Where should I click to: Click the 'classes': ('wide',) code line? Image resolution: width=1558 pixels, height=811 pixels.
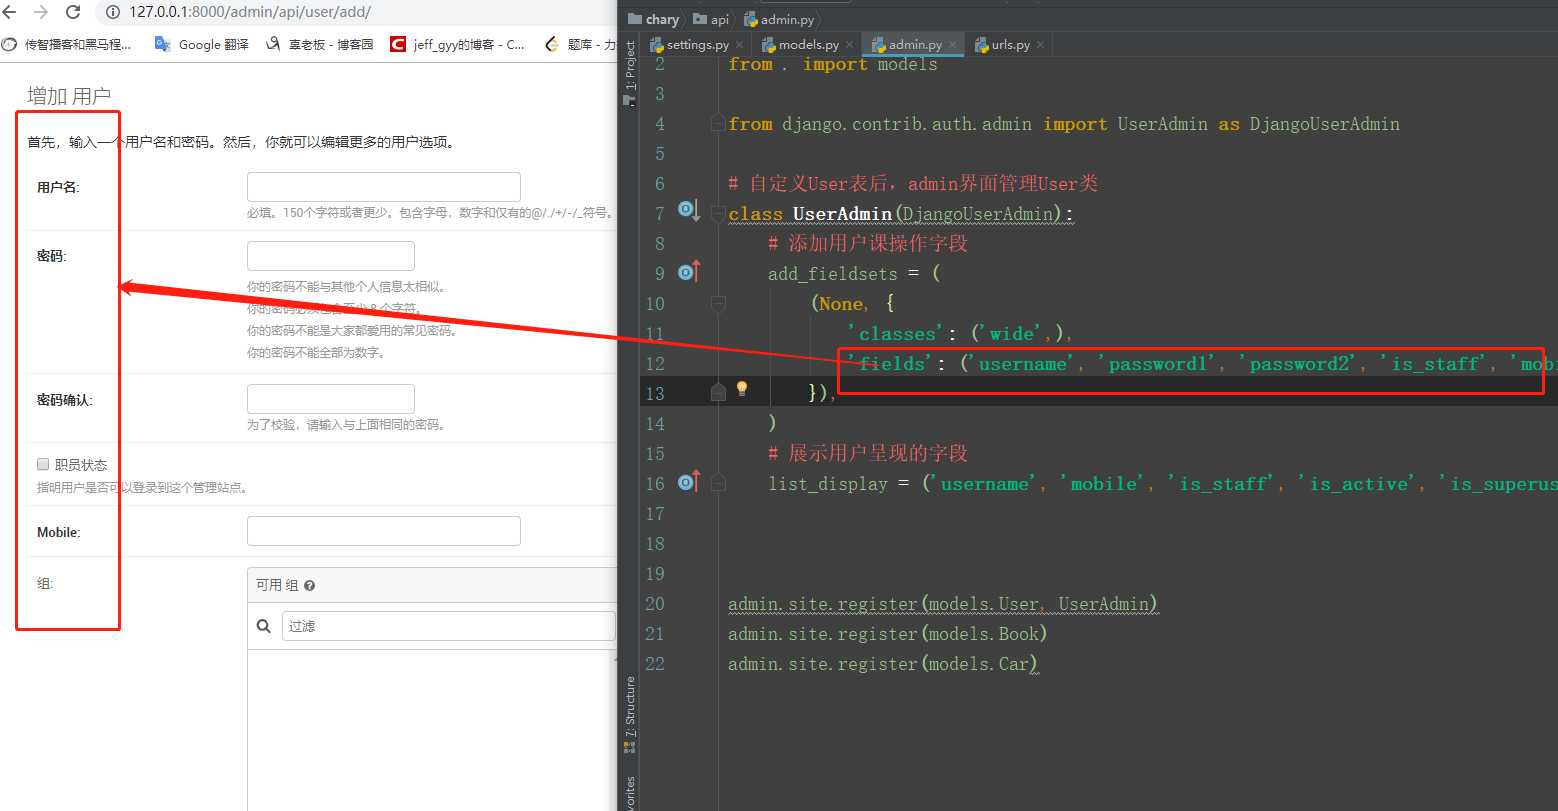pyautogui.click(x=960, y=334)
